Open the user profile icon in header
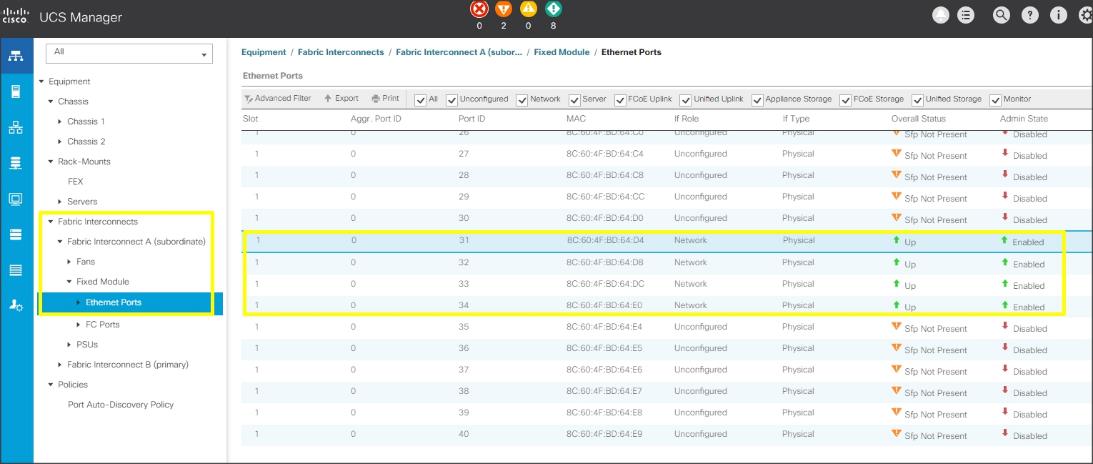The width and height of the screenshot is (1093, 464). (941, 16)
